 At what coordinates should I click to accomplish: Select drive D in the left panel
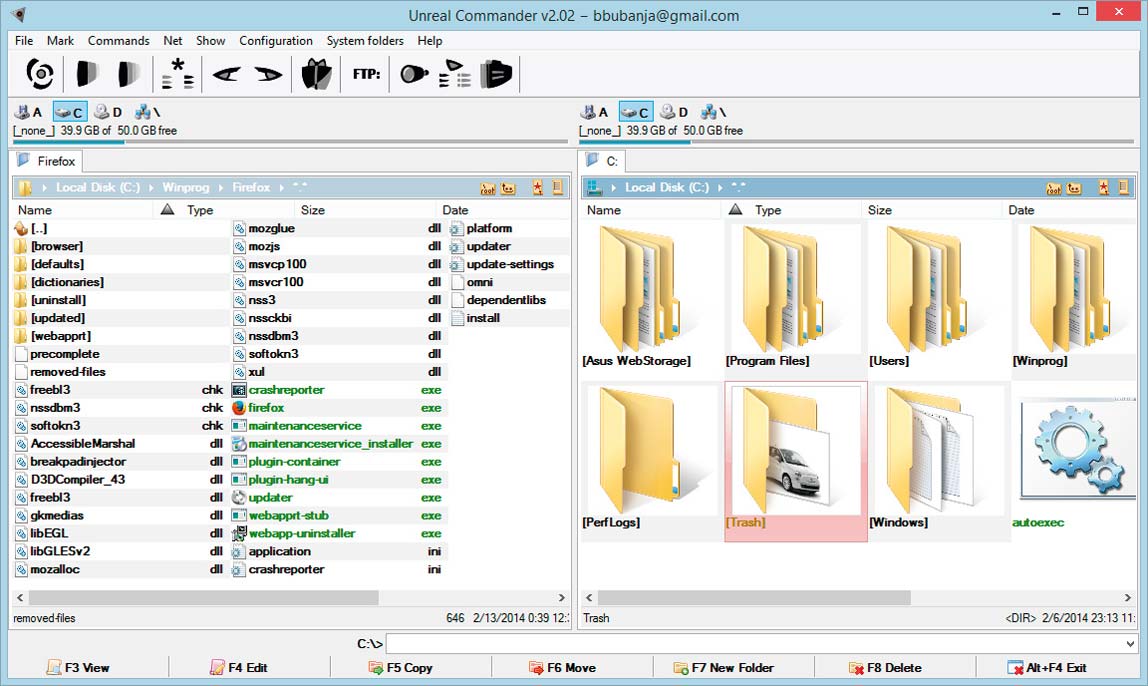click(108, 112)
